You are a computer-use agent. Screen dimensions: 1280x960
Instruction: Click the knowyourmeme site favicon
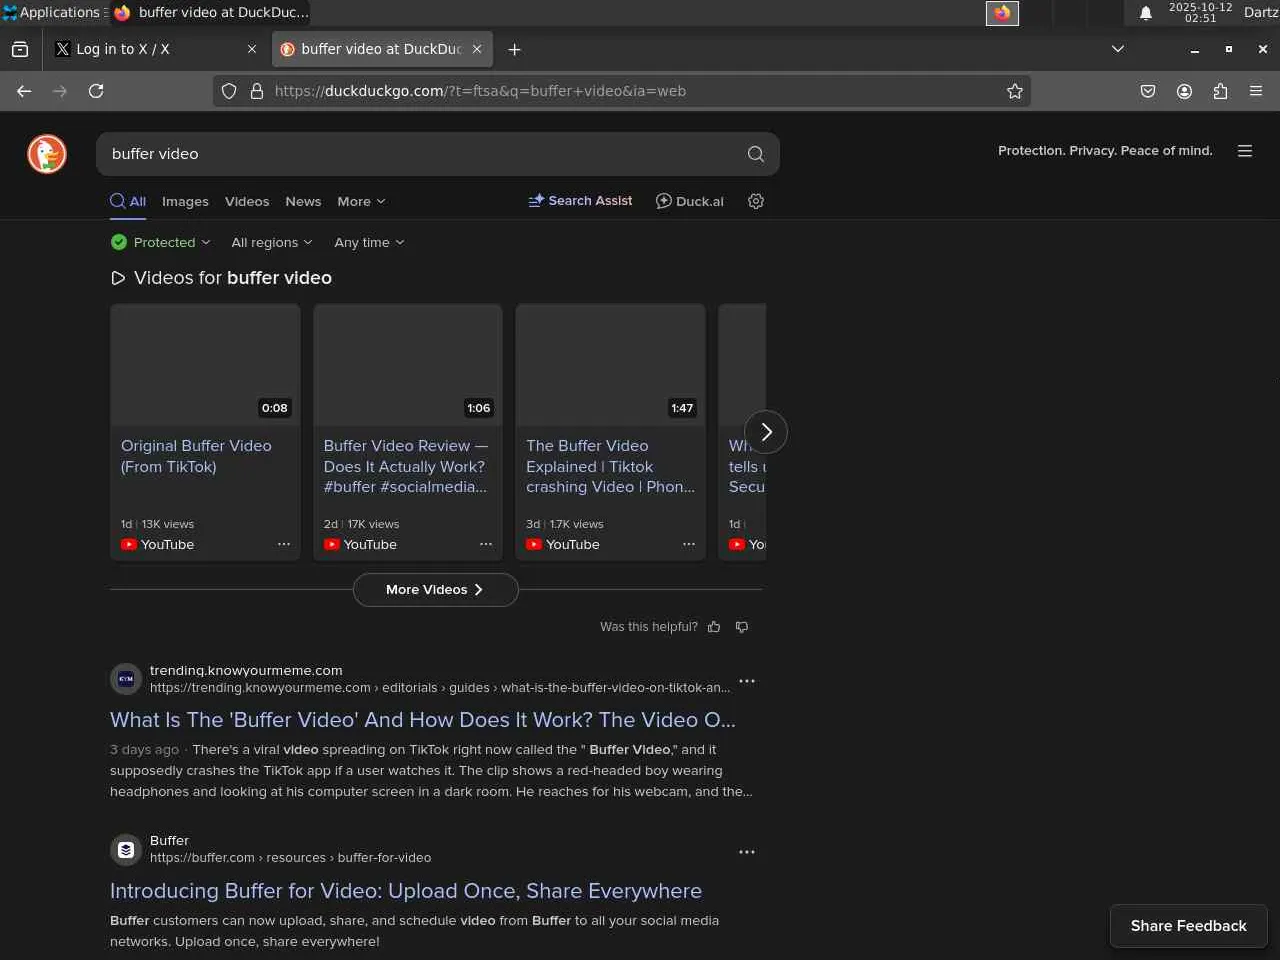click(x=126, y=679)
